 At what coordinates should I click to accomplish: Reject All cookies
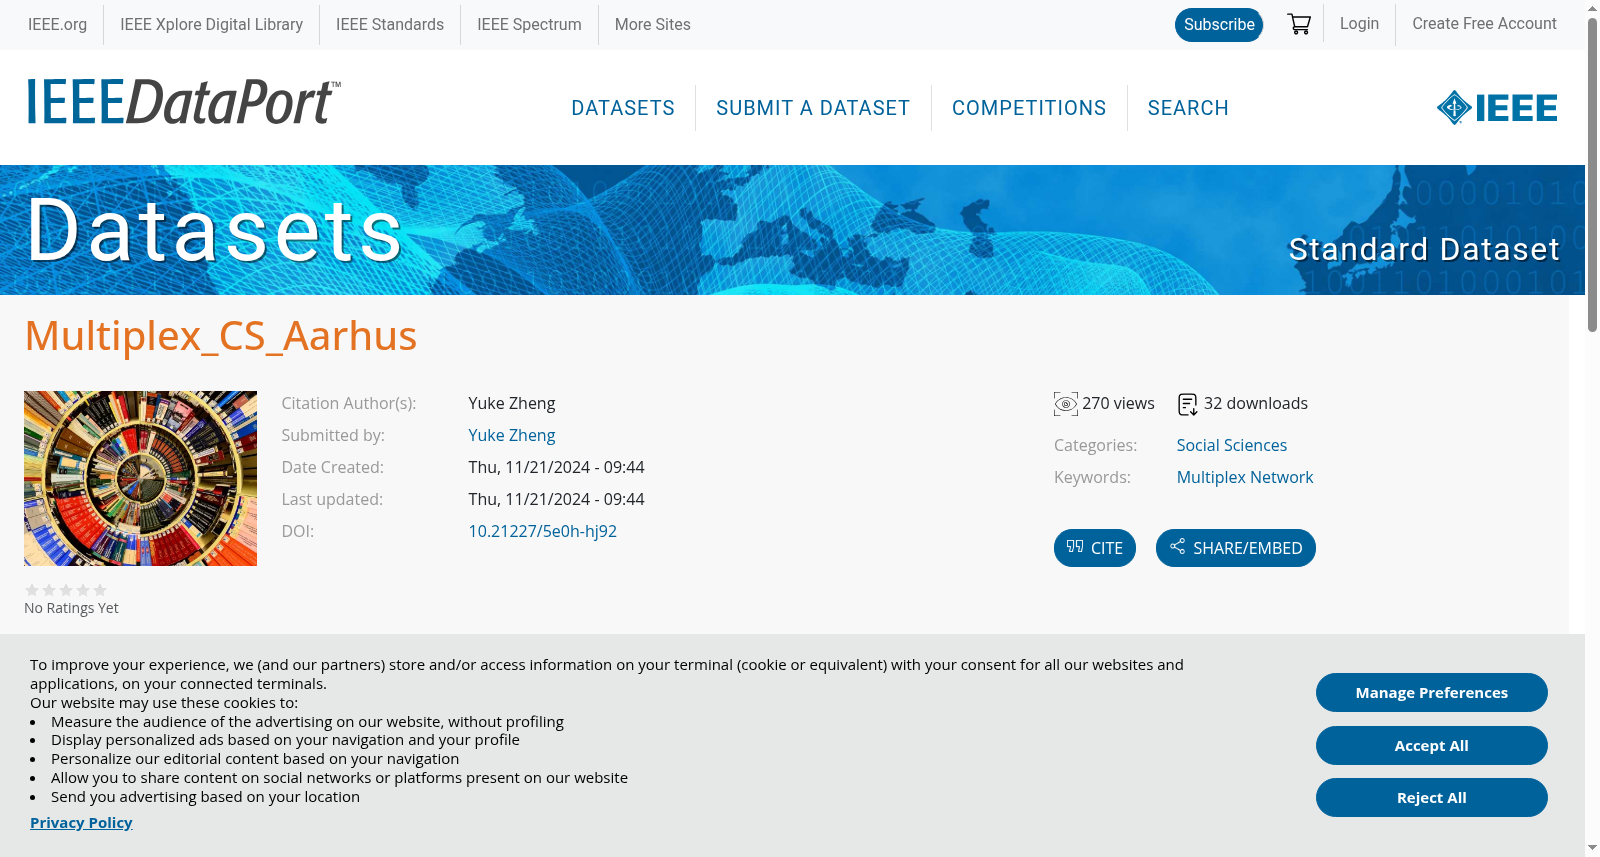[x=1432, y=797]
